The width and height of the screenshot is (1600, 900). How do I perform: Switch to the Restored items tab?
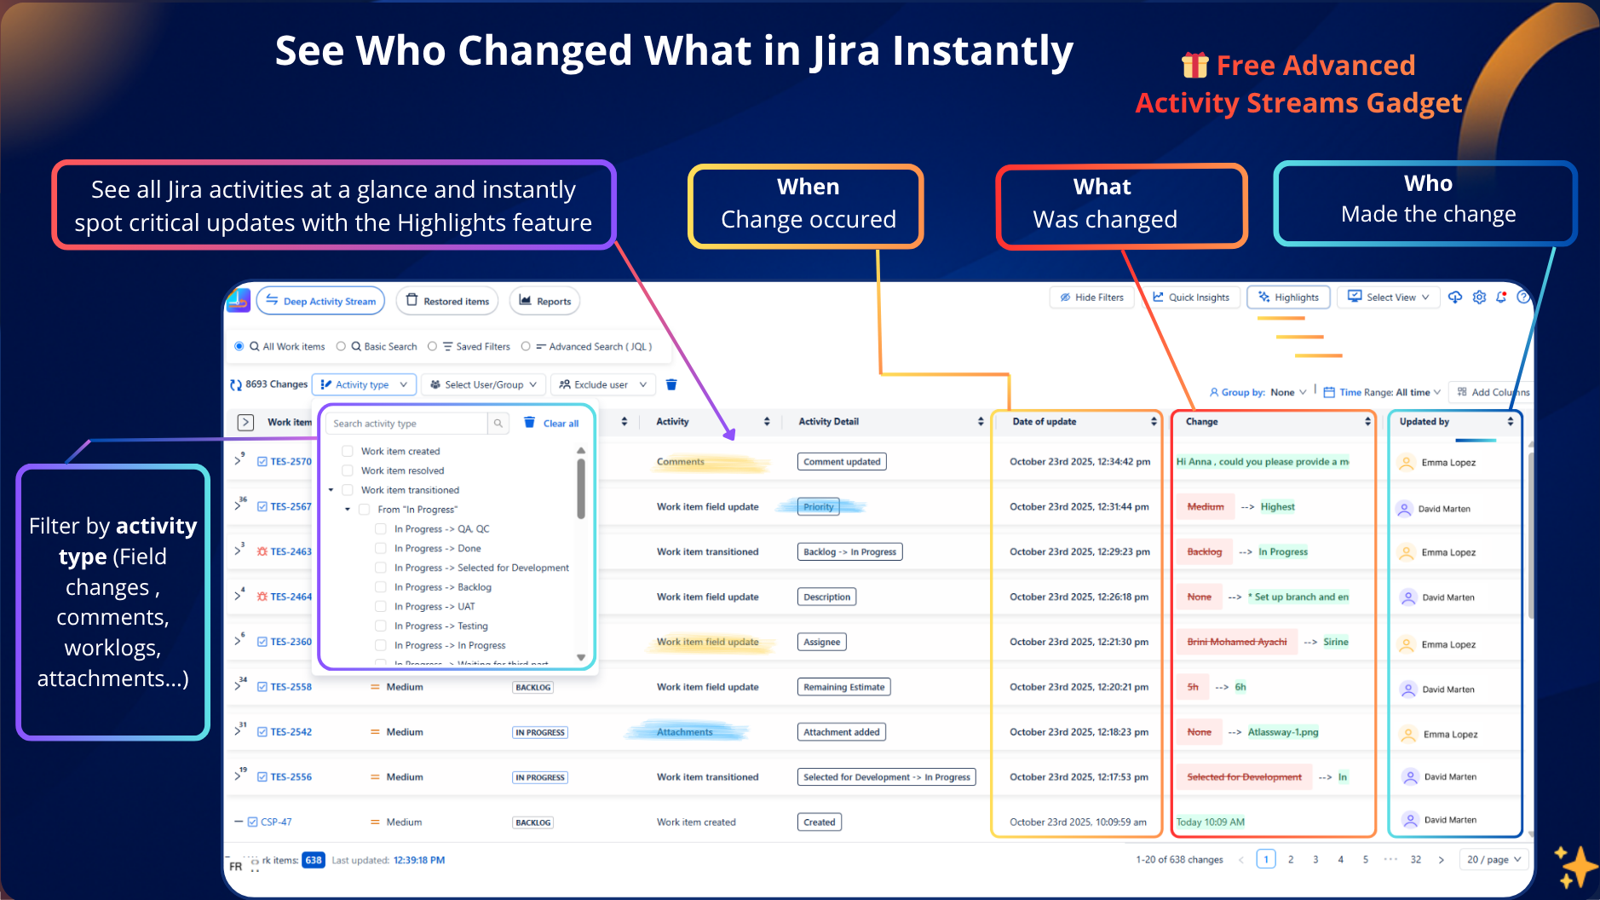click(447, 300)
